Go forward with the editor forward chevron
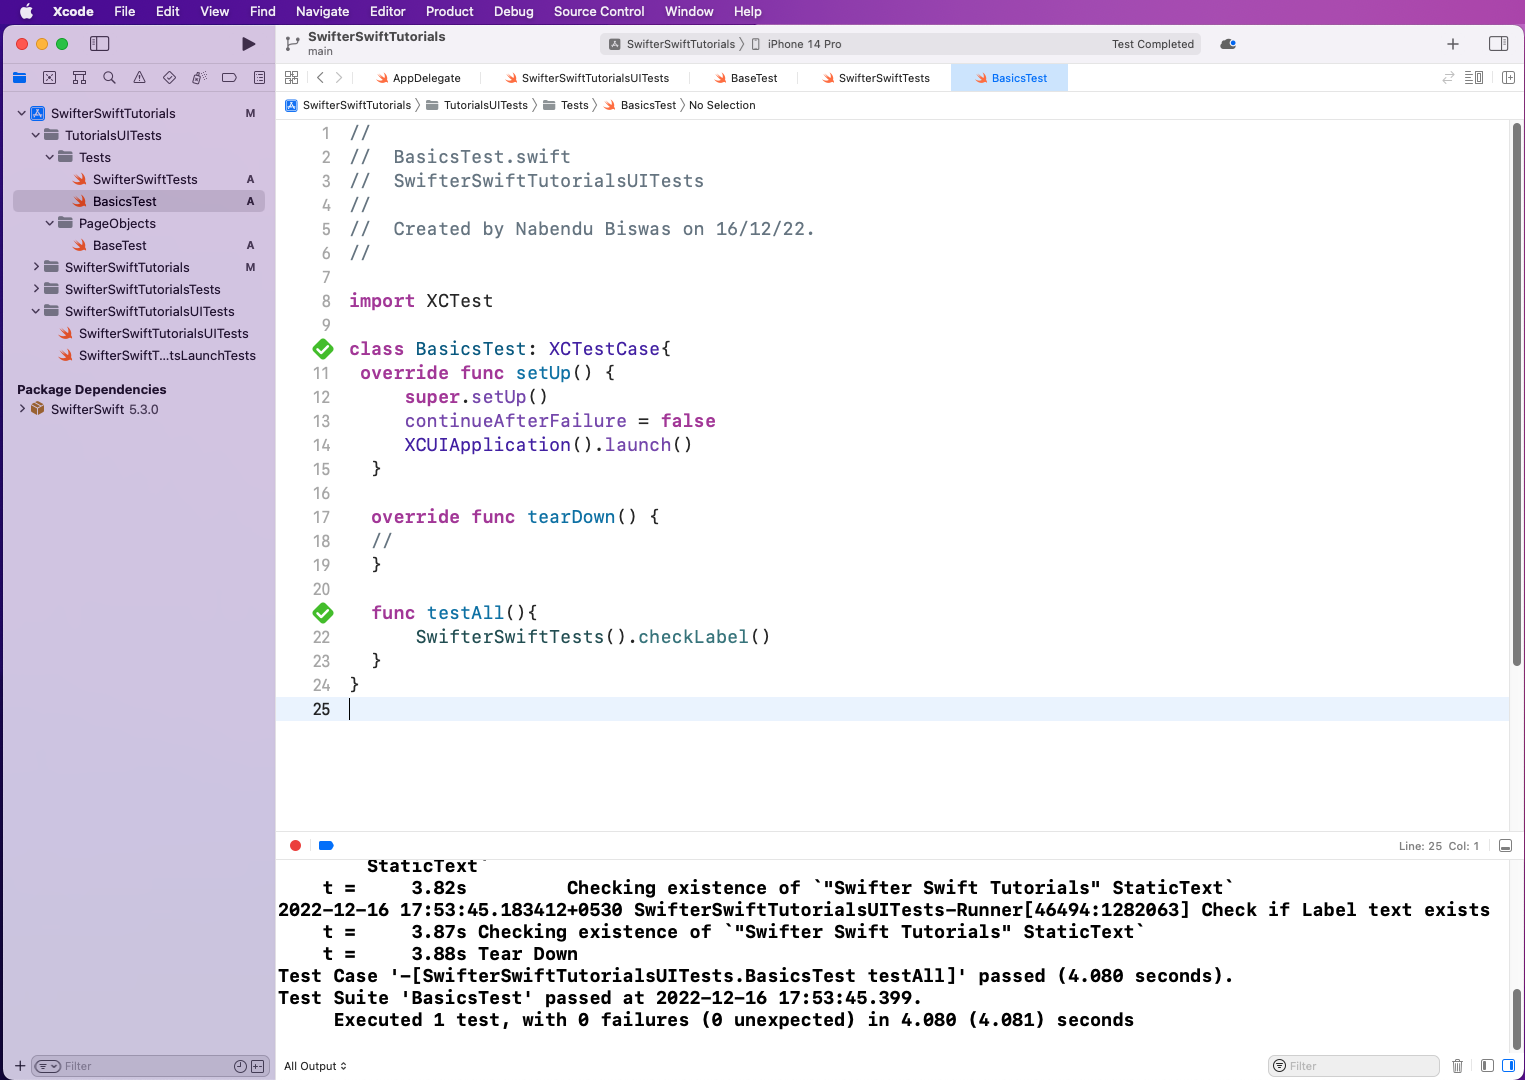The width and height of the screenshot is (1525, 1080). coord(339,78)
